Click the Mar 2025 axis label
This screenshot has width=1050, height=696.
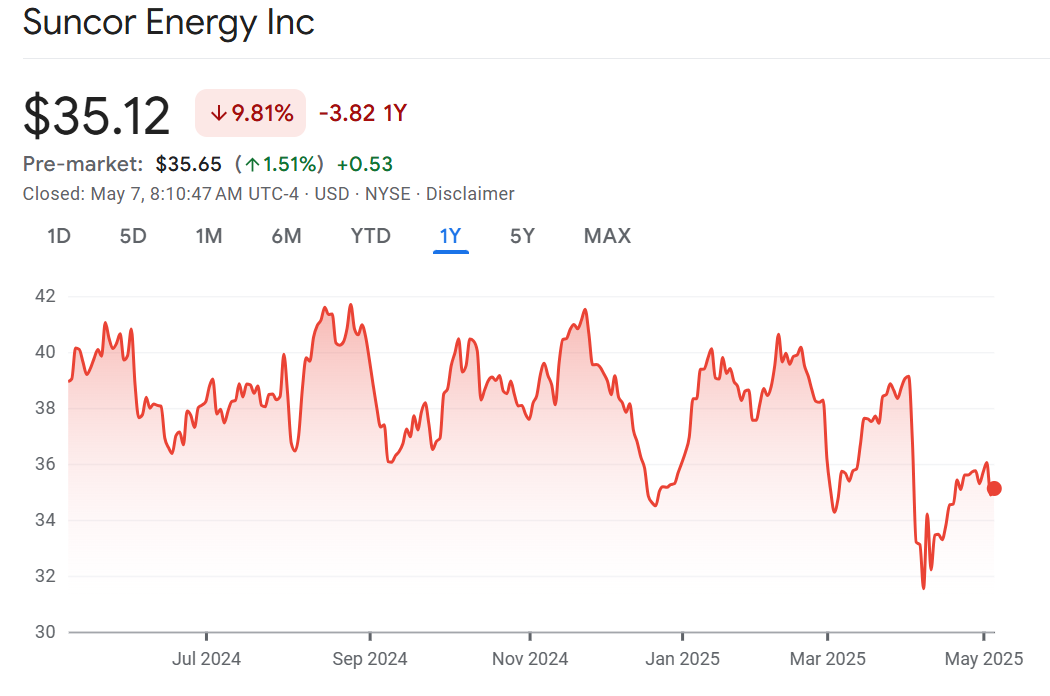827,659
